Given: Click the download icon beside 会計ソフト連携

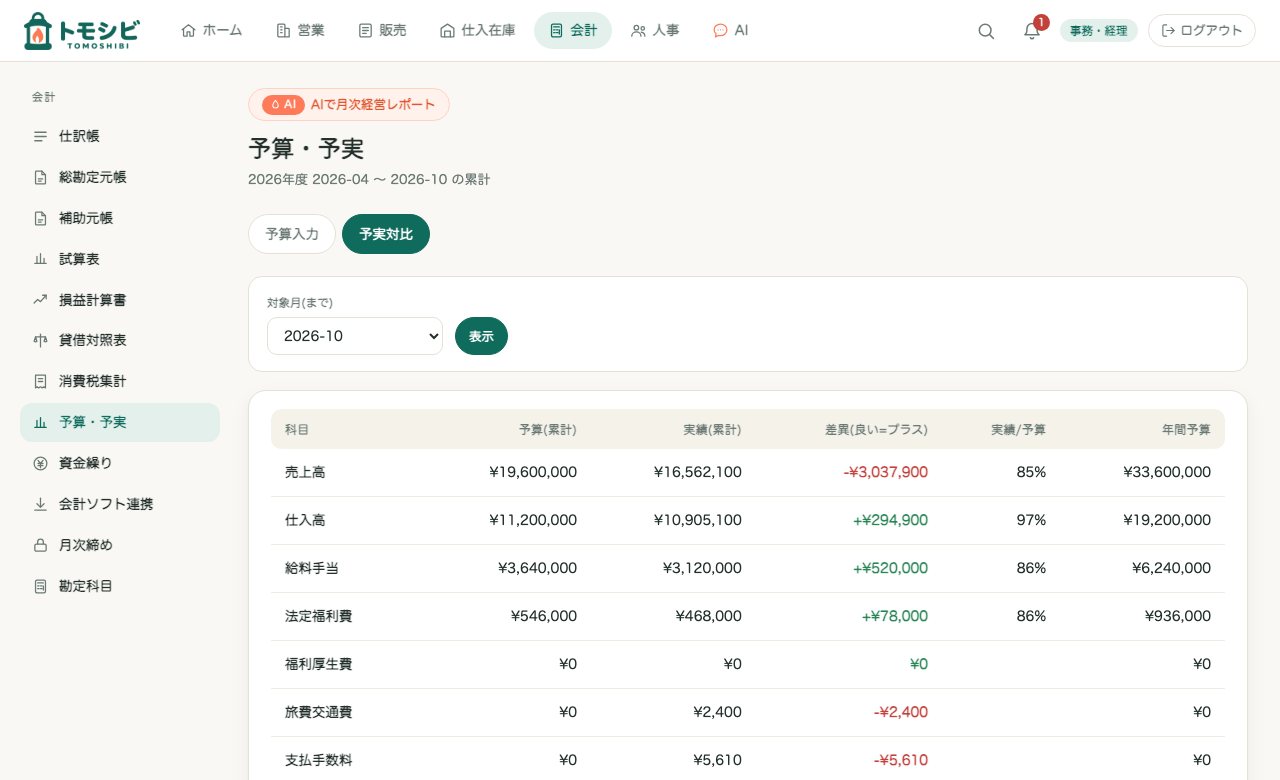Looking at the screenshot, I should [x=40, y=505].
